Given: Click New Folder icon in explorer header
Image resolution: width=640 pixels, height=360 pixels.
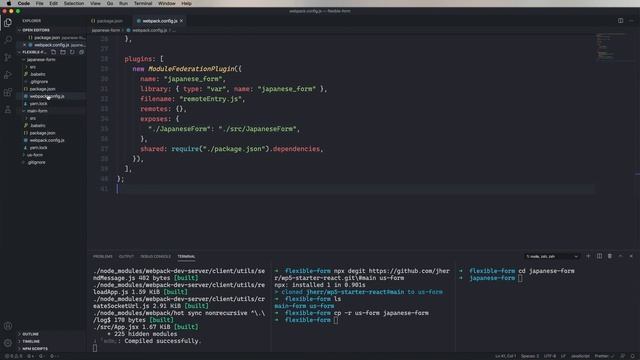Looking at the screenshot, I should [x=63, y=52].
